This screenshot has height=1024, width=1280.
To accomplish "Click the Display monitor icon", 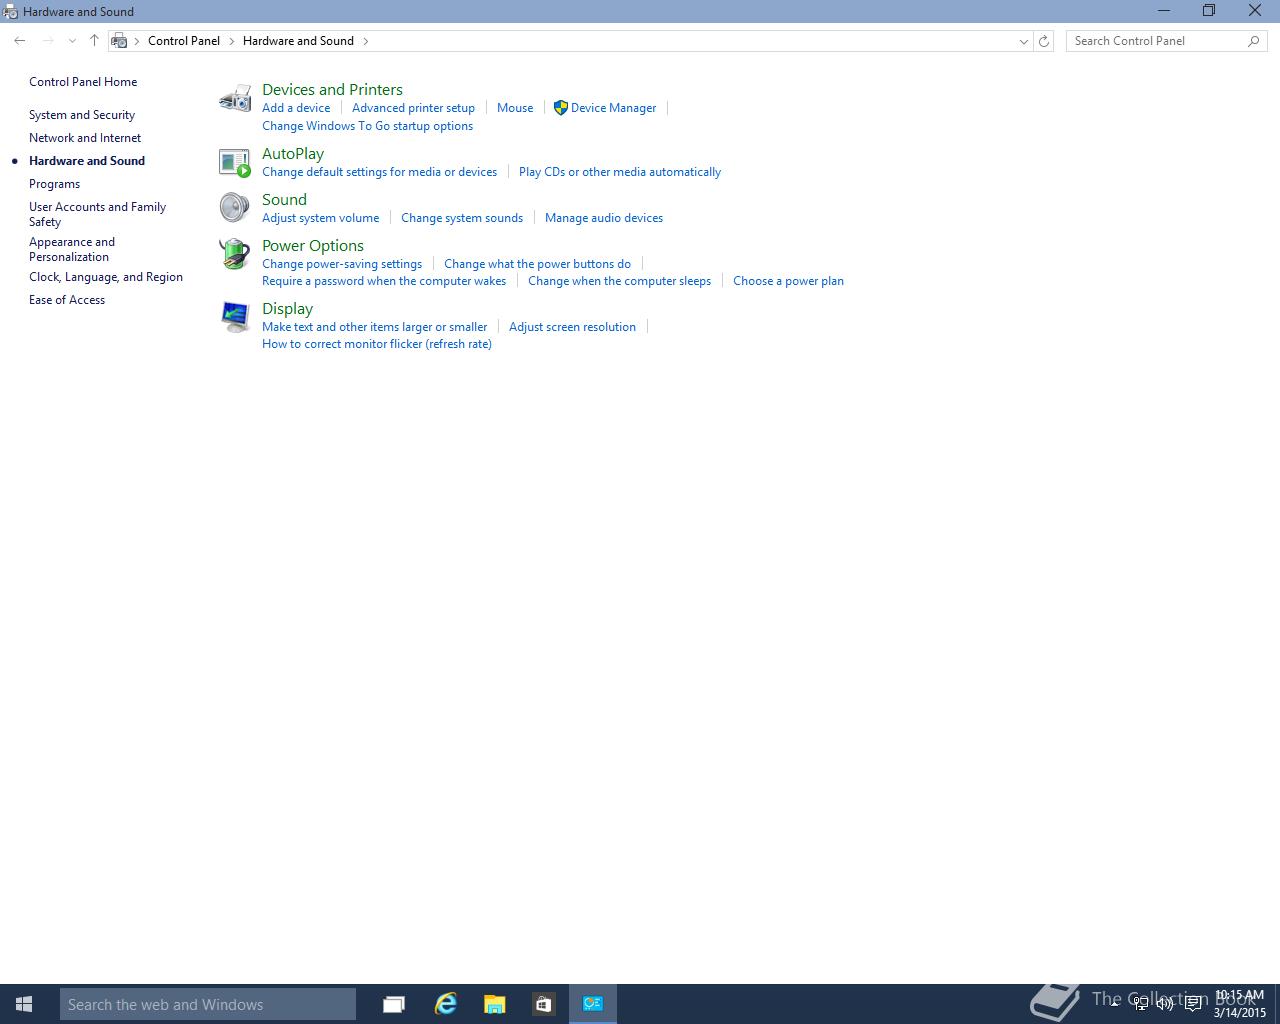I will (235, 317).
